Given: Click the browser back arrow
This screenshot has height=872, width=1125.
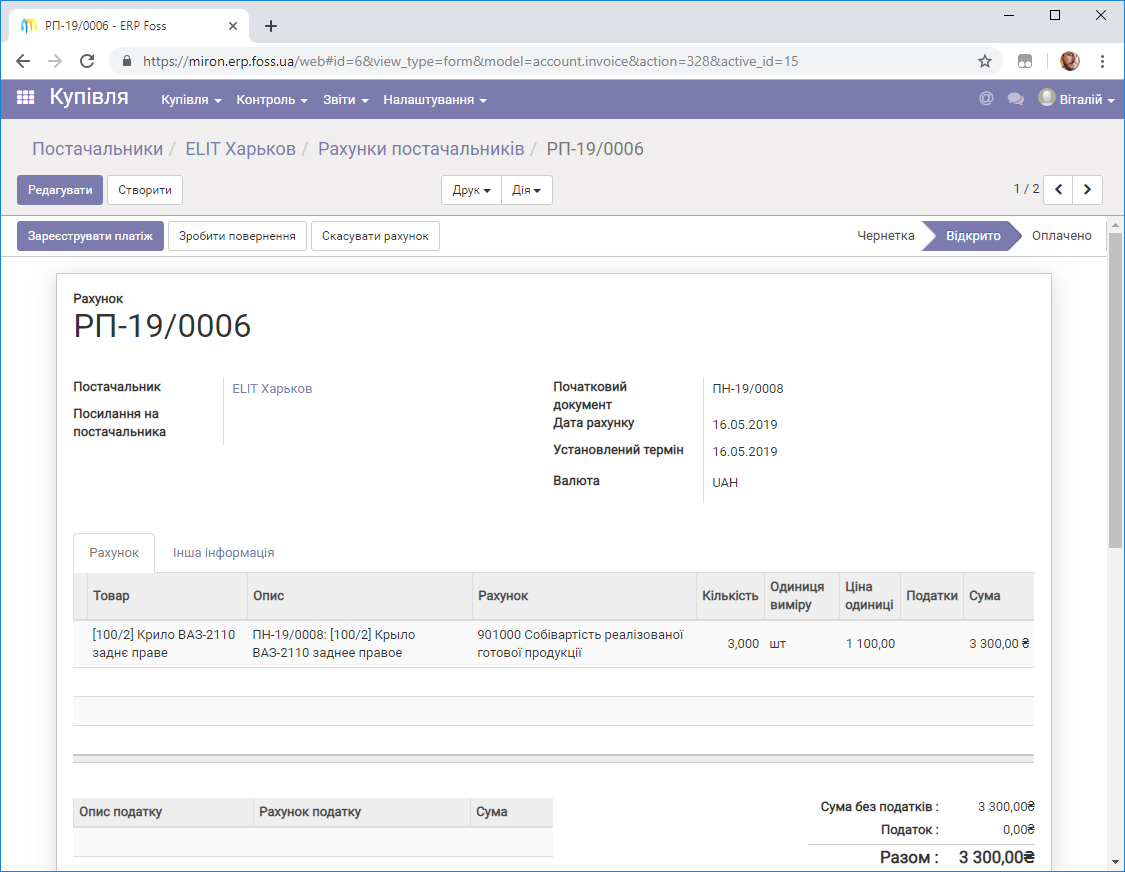Looking at the screenshot, I should (x=23, y=61).
